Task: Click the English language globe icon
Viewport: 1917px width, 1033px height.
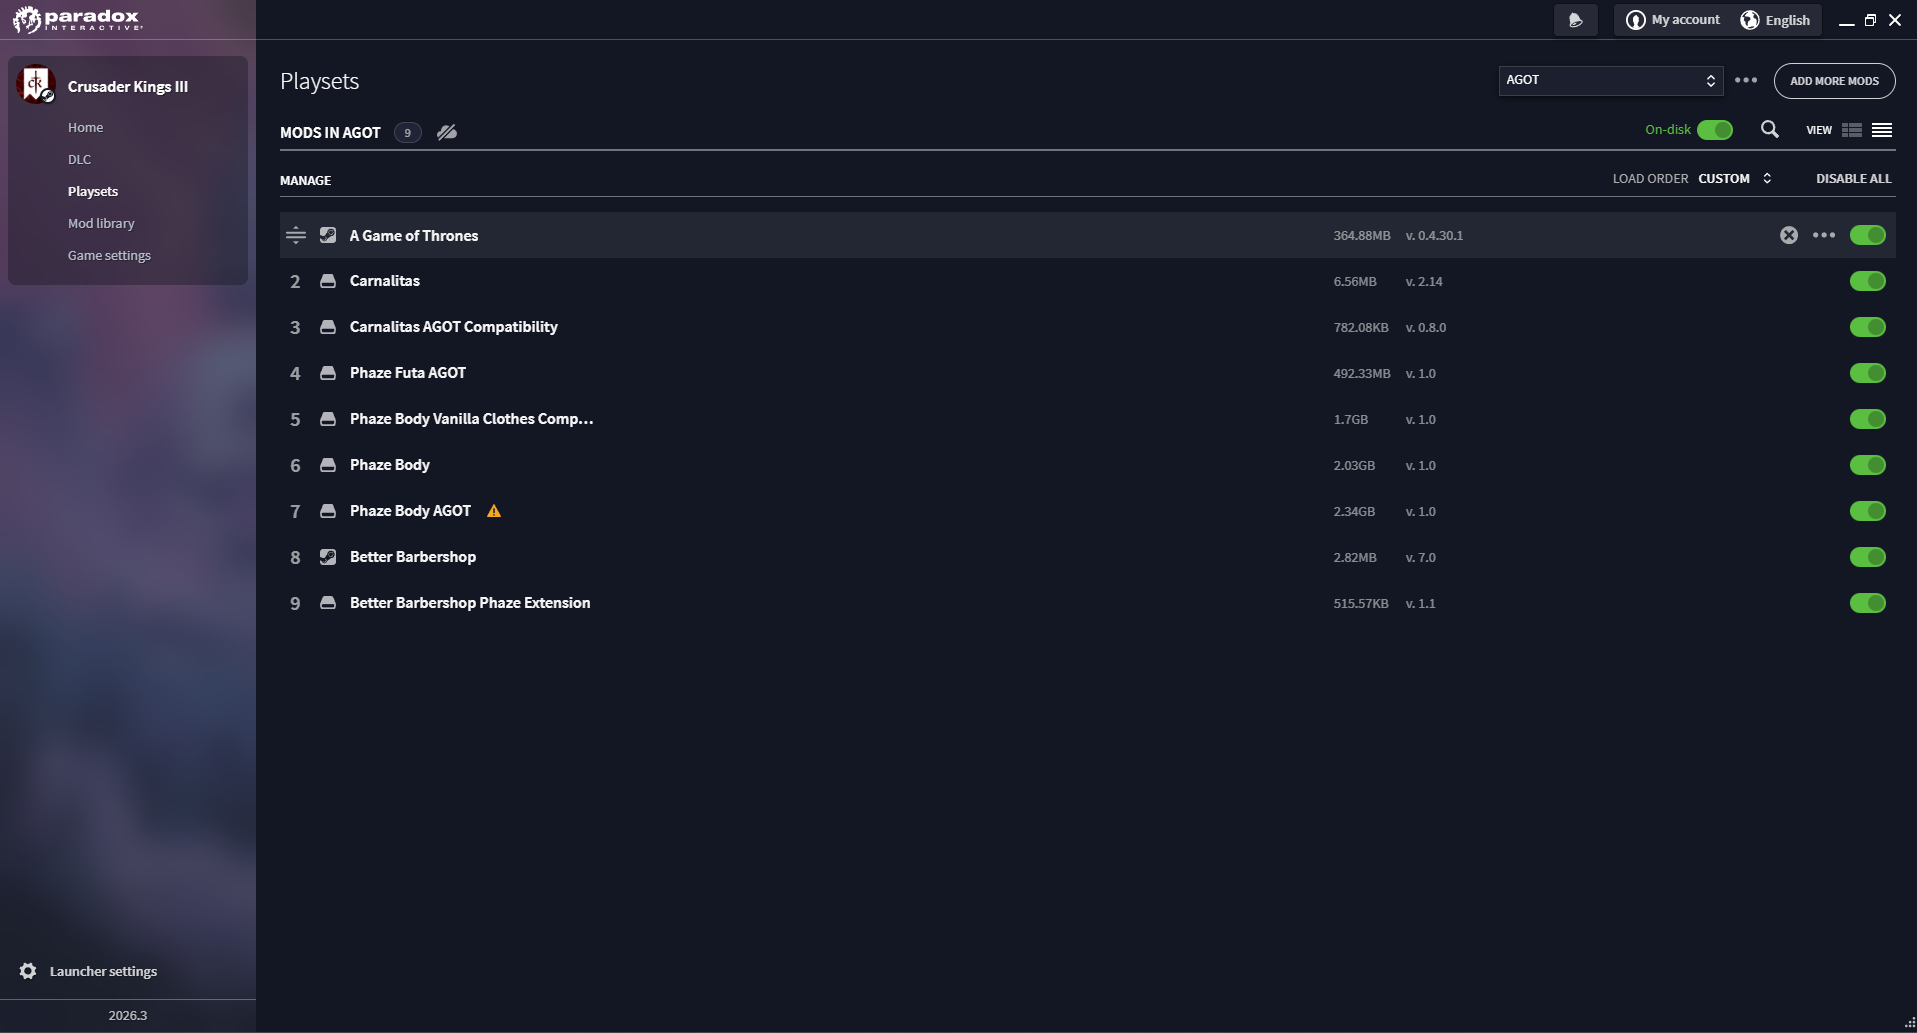Action: point(1750,20)
